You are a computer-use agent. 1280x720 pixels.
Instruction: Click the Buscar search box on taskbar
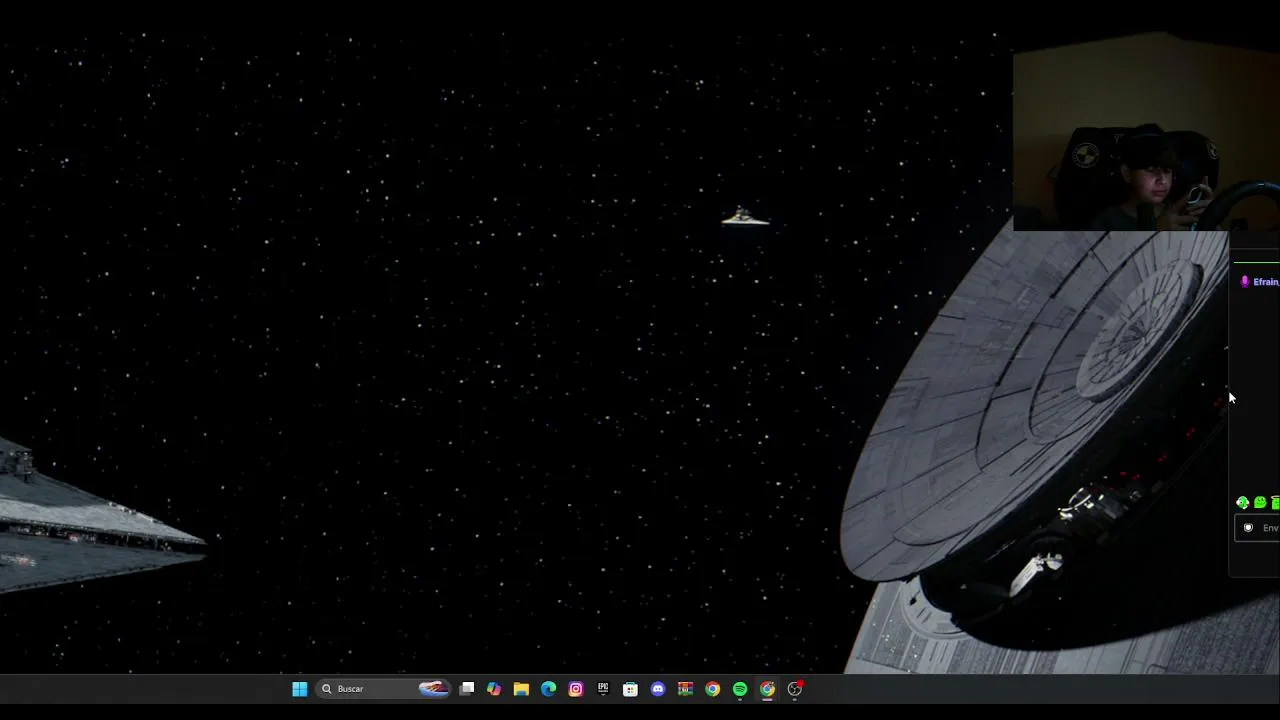383,689
